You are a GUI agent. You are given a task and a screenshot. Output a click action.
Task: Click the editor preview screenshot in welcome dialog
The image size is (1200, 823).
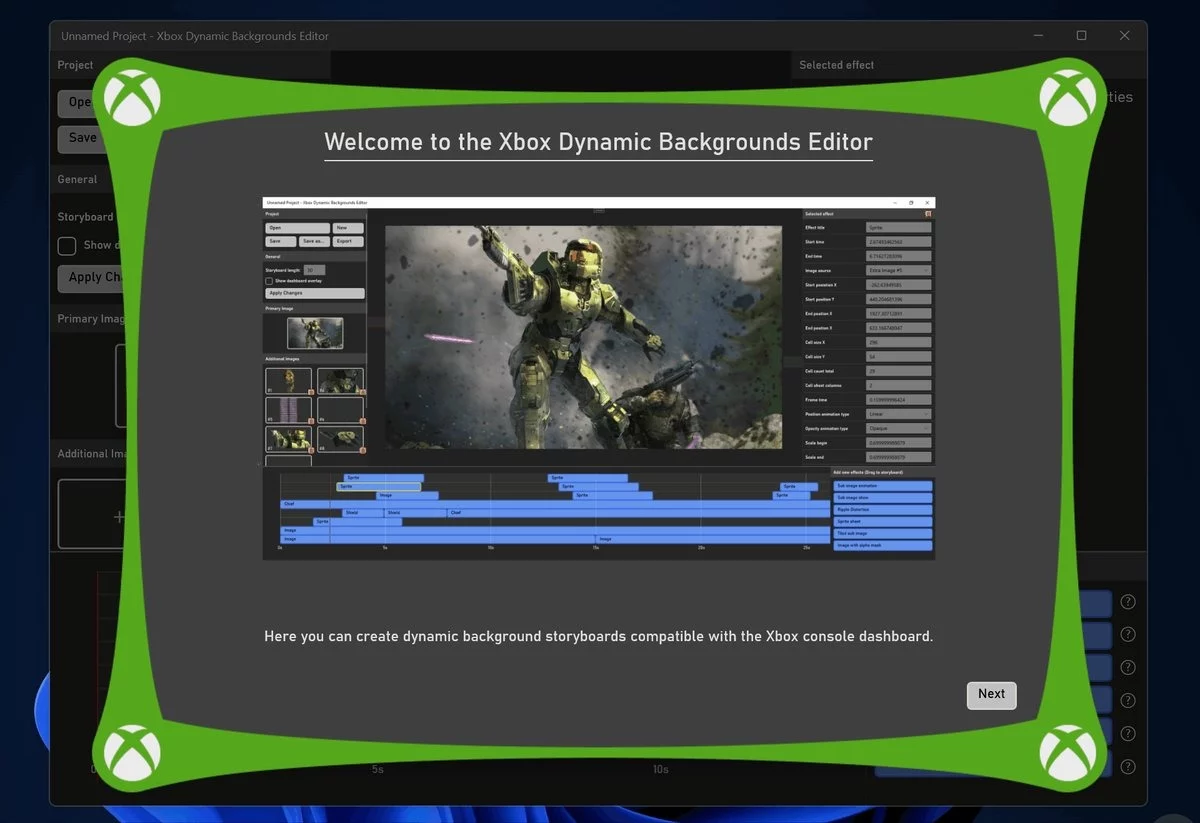click(598, 378)
